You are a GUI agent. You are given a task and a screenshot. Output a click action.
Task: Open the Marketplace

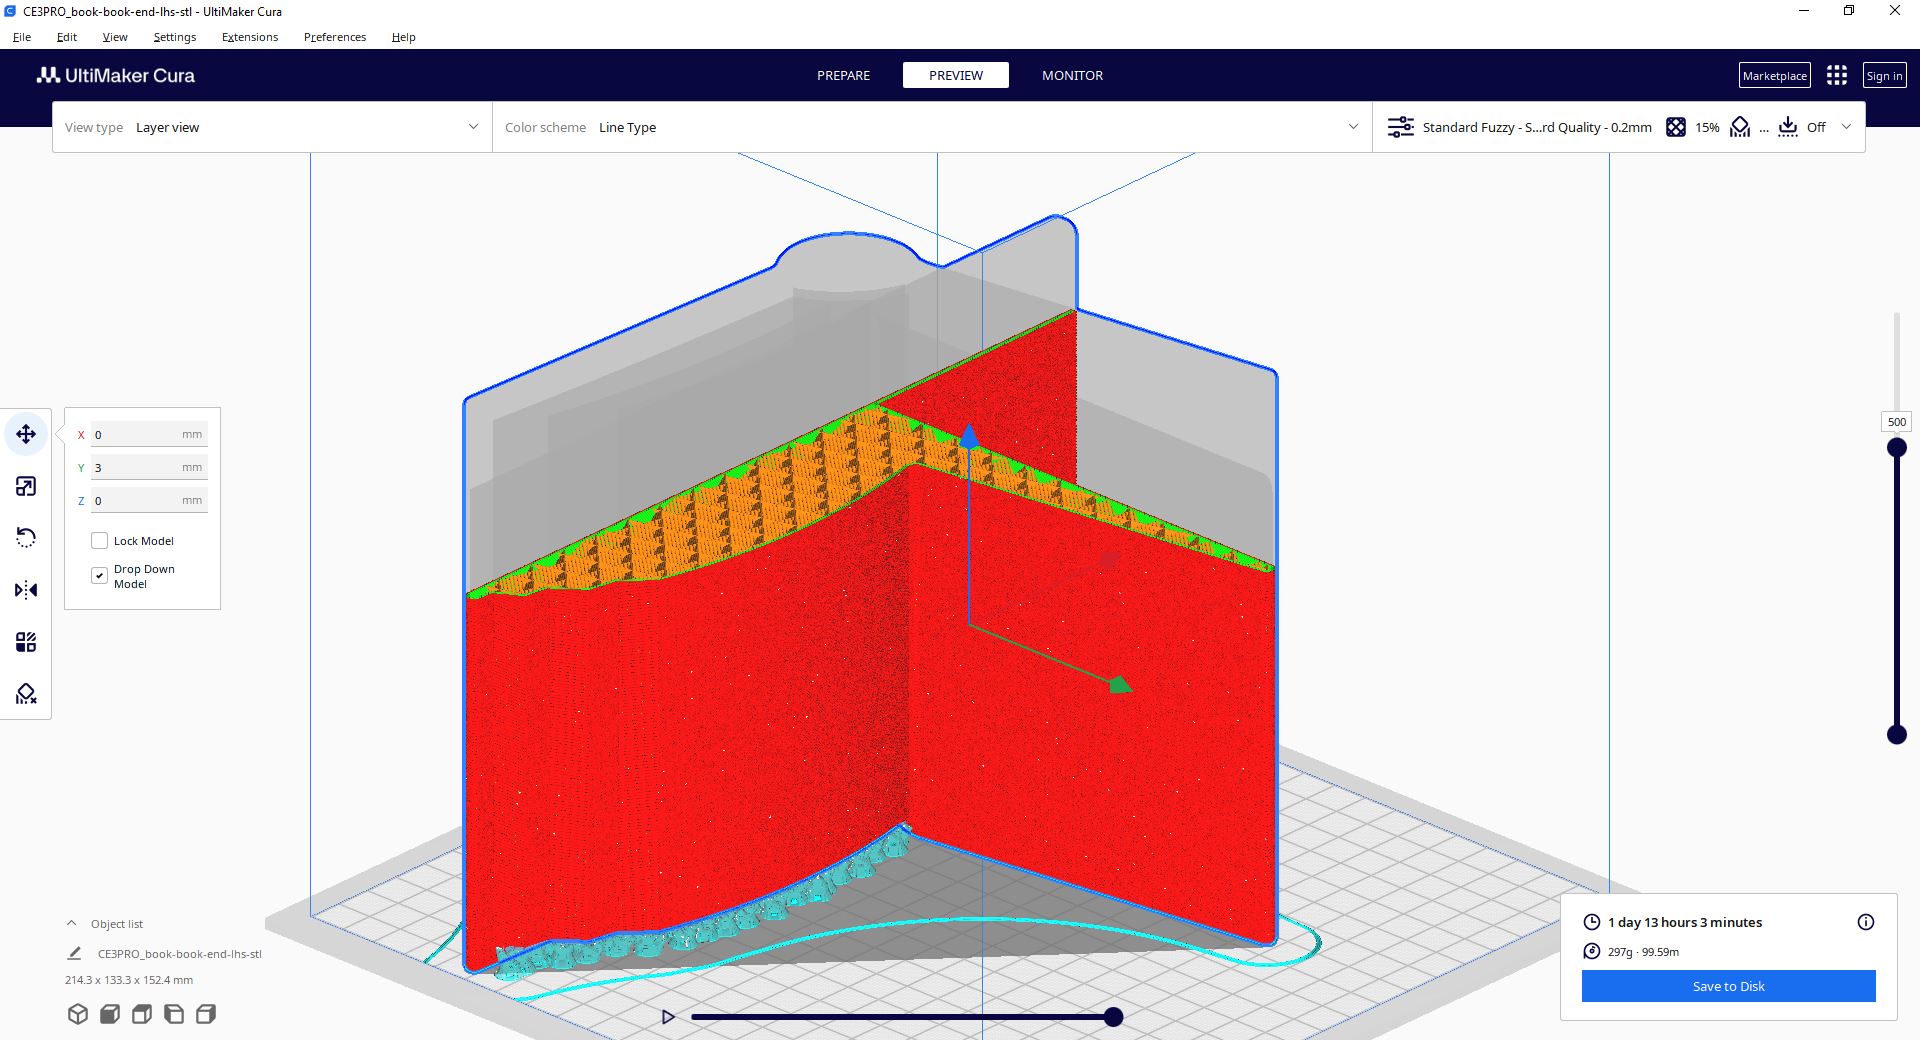pos(1775,76)
